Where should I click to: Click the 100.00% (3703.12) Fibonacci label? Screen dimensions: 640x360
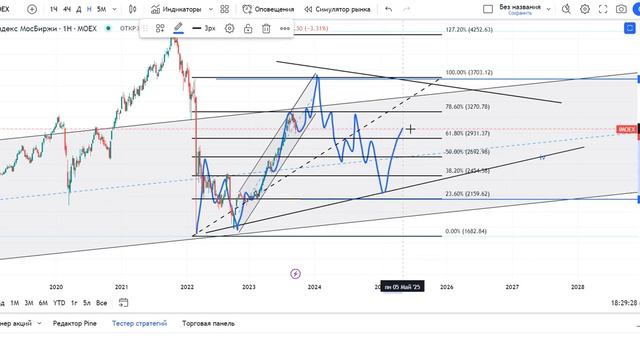(469, 72)
